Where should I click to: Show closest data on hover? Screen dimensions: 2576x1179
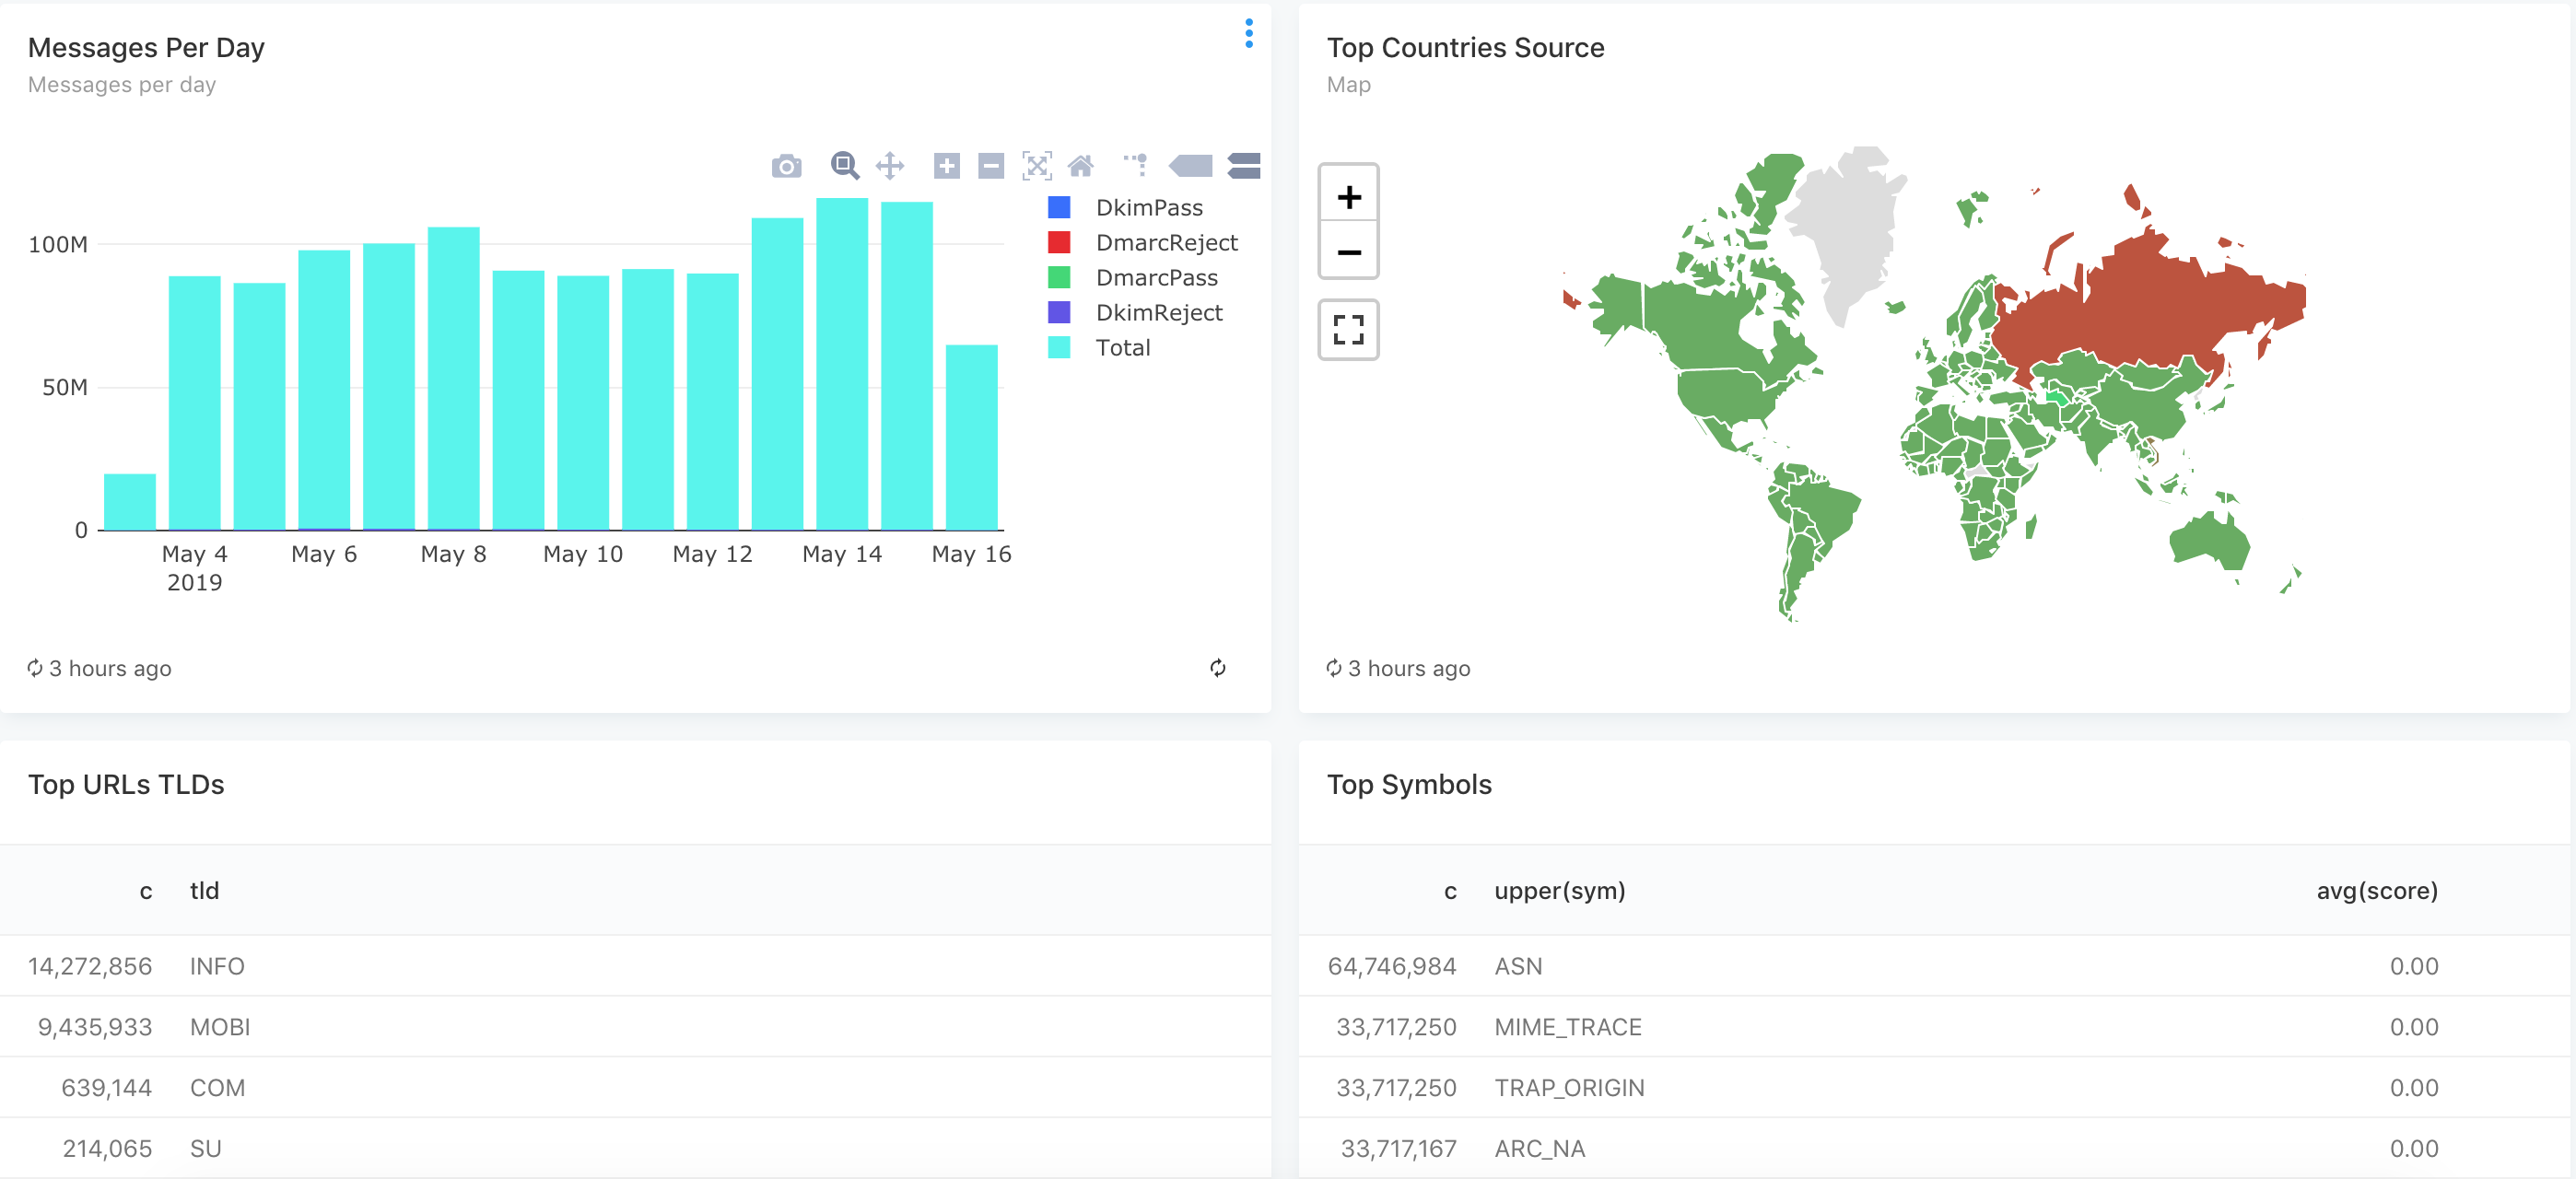[1190, 166]
